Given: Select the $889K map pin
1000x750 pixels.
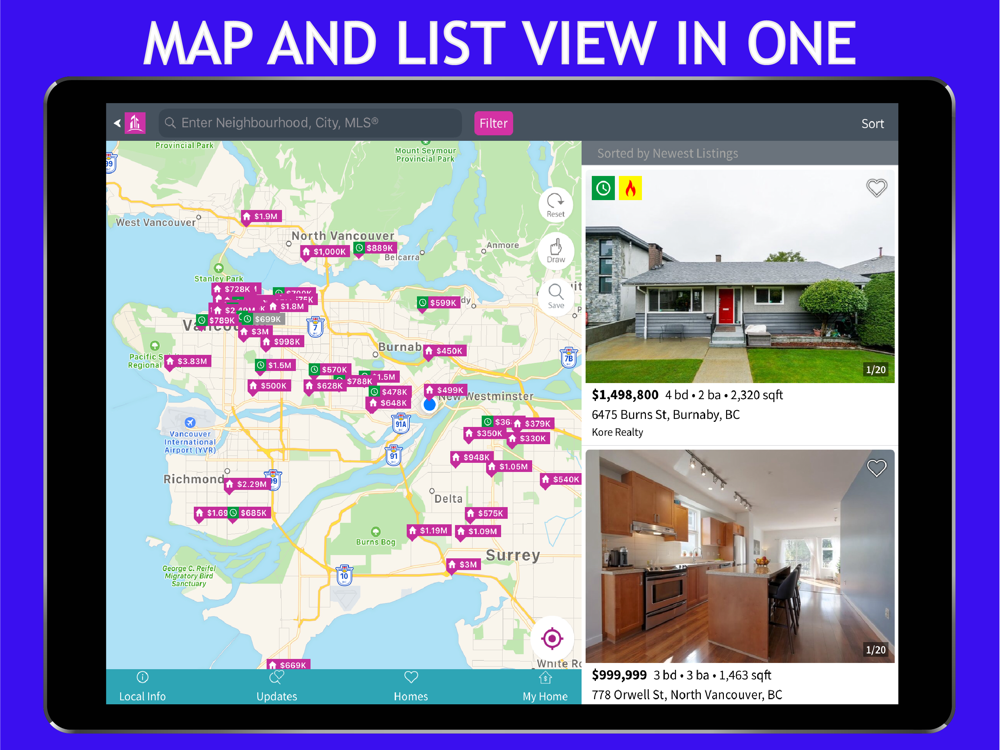Looking at the screenshot, I should (375, 248).
